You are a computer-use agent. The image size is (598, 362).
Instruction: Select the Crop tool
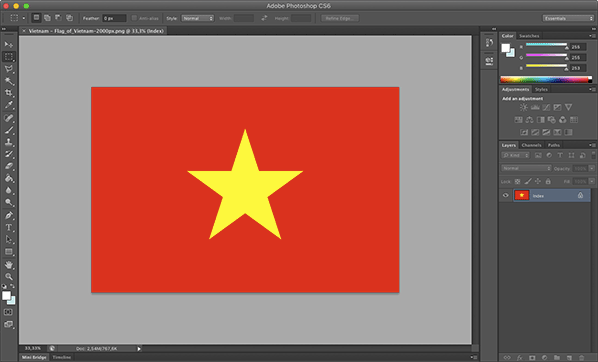point(9,93)
